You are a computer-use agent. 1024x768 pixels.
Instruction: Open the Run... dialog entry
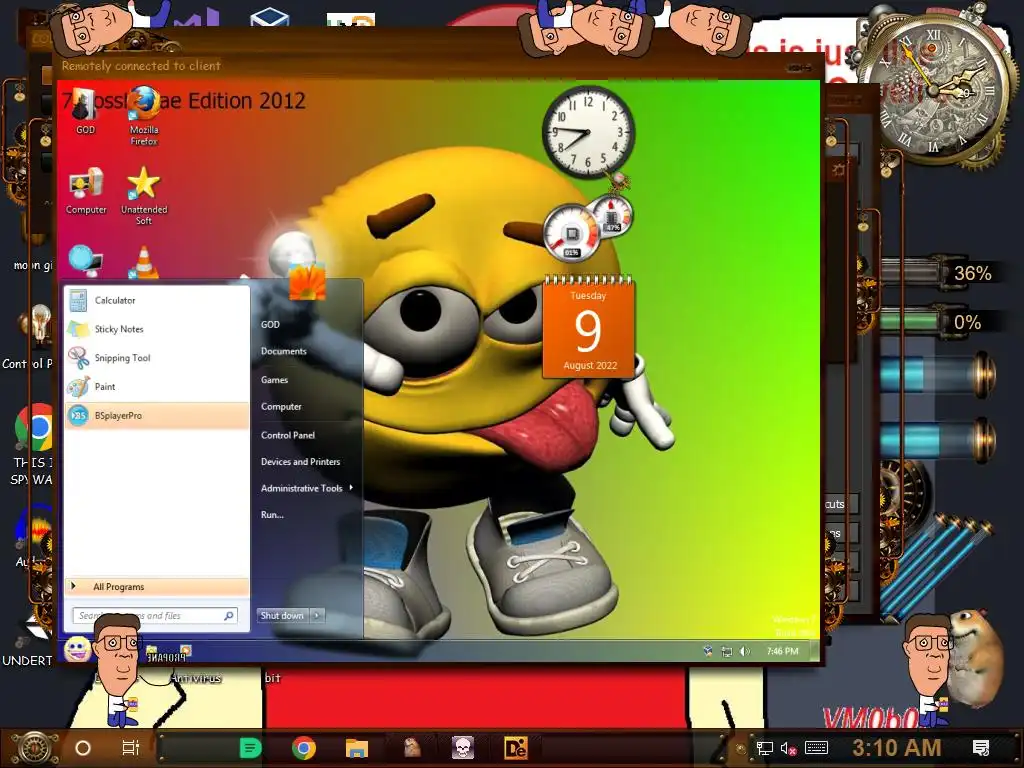pyautogui.click(x=272, y=515)
